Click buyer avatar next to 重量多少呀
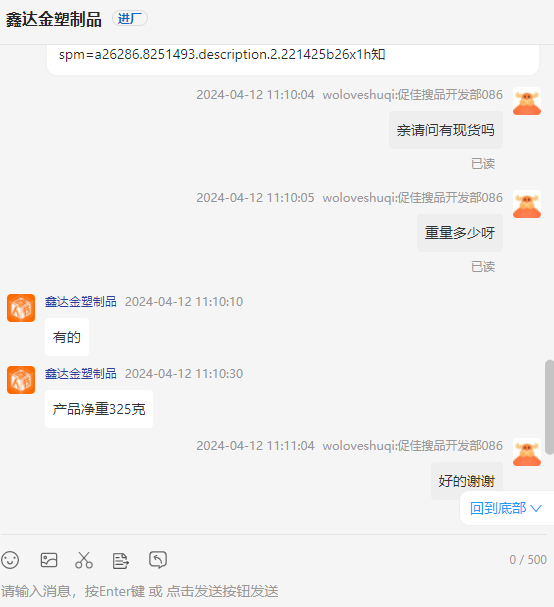 (x=527, y=204)
